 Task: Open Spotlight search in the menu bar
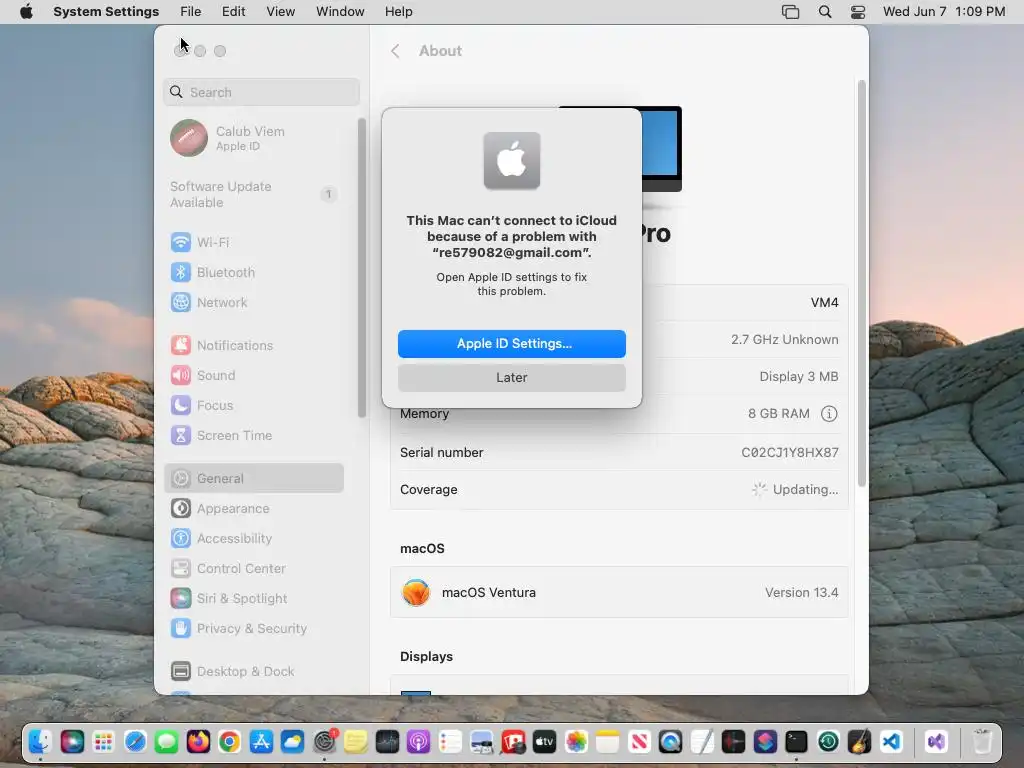pos(825,12)
